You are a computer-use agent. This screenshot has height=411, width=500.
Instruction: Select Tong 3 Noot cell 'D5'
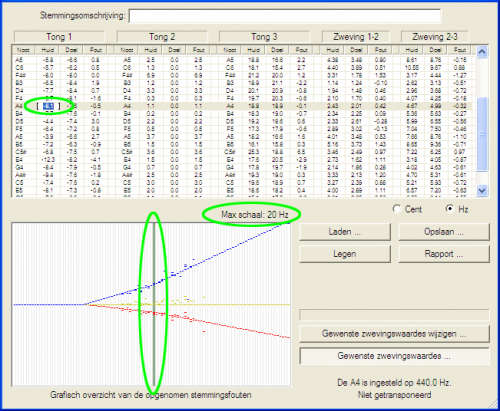(x=230, y=121)
